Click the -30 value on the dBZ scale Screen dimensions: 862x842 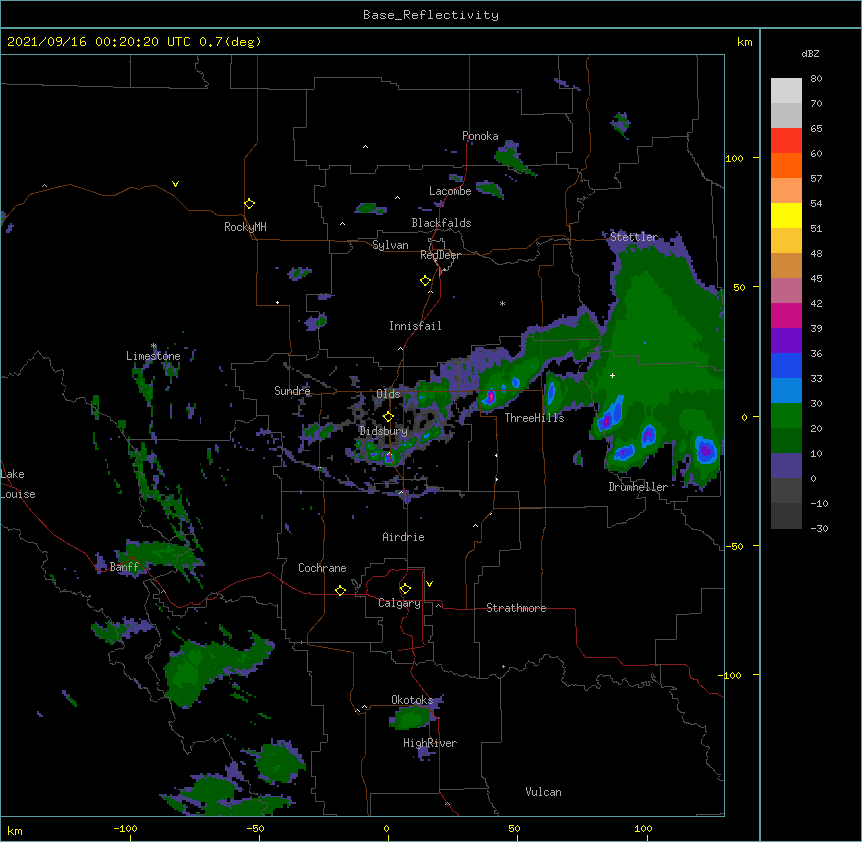[x=819, y=528]
